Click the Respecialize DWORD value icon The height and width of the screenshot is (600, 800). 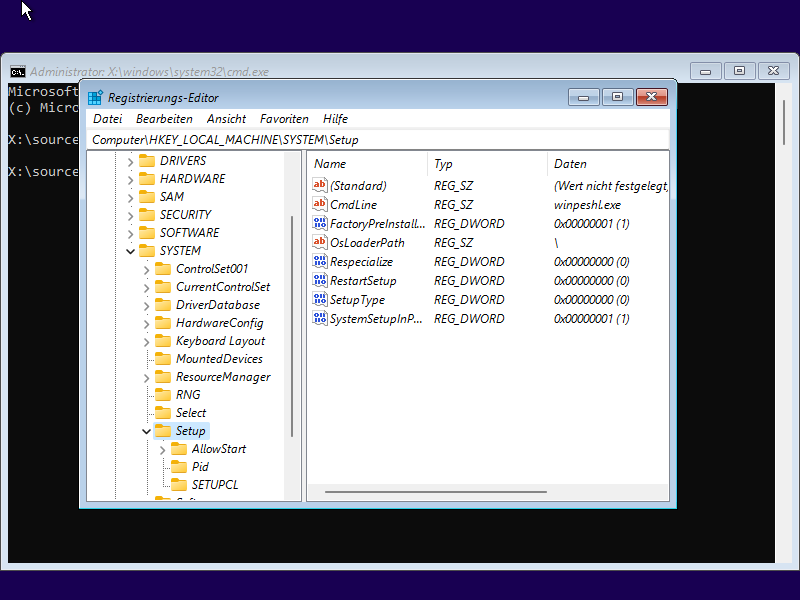tap(320, 262)
